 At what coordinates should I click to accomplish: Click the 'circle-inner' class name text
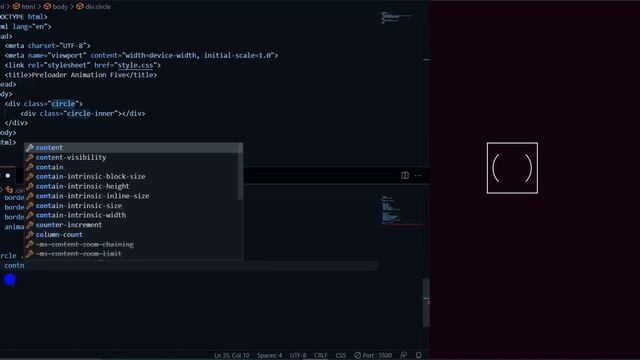tap(91, 113)
